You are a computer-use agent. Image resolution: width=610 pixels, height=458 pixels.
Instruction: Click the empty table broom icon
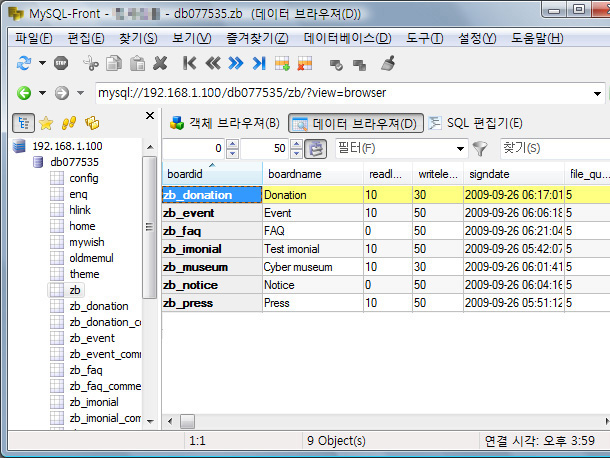click(388, 63)
